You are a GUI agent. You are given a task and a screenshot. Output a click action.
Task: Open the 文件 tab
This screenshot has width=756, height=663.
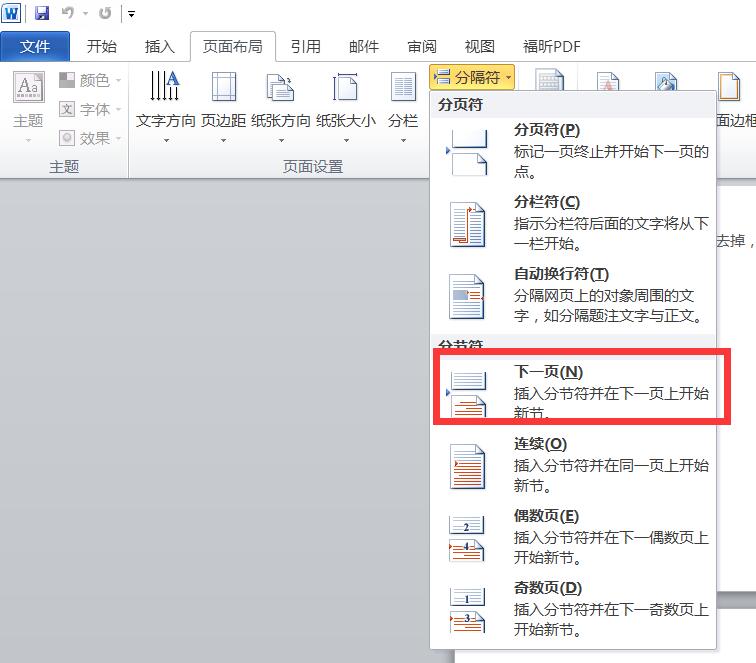pyautogui.click(x=35, y=47)
